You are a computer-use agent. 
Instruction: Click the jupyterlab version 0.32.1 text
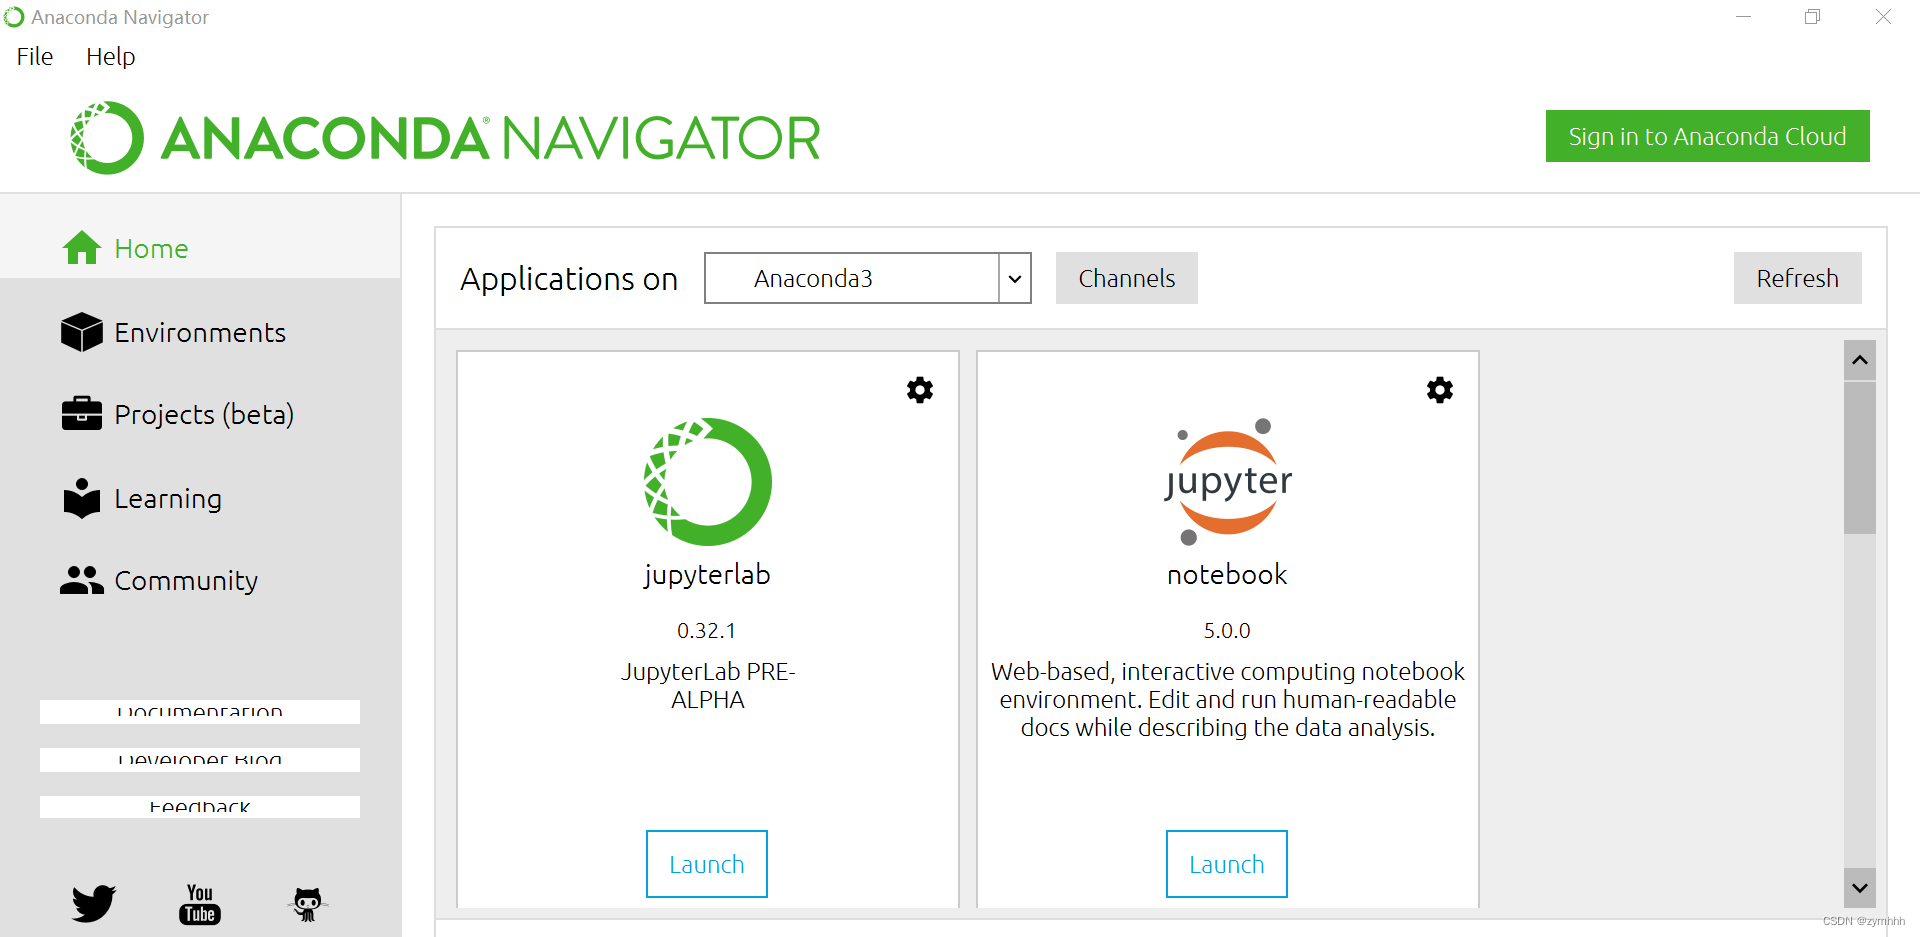tap(707, 631)
